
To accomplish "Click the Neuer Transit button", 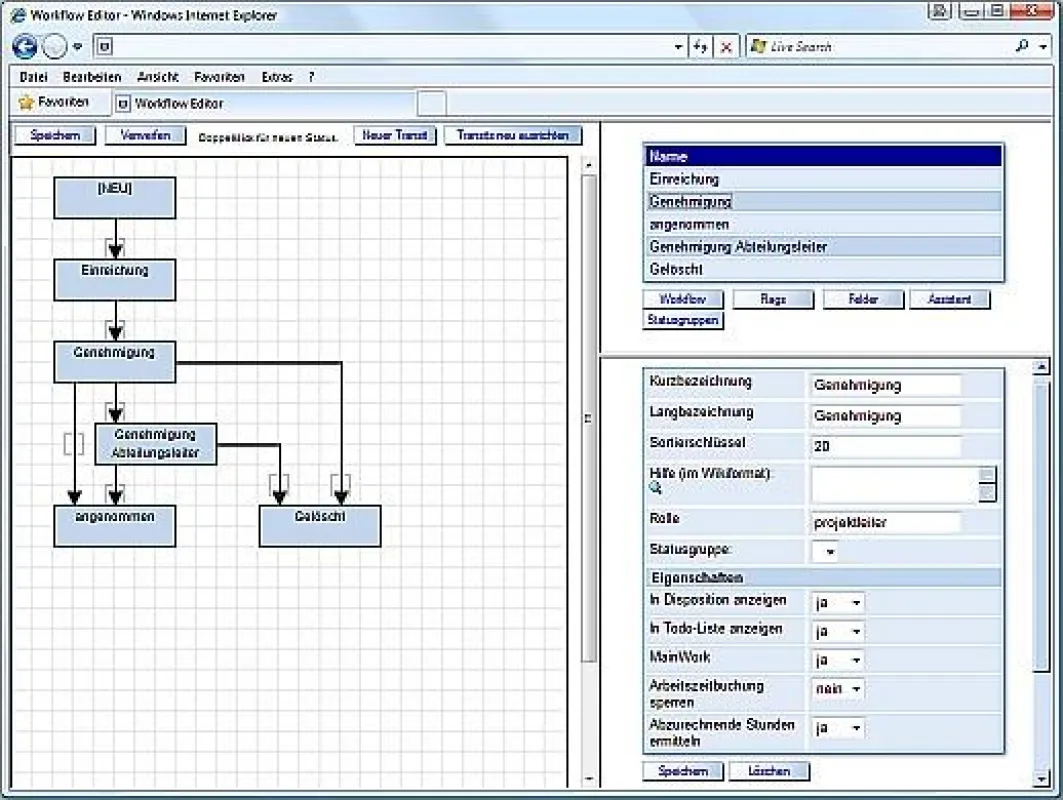I will coord(395,136).
